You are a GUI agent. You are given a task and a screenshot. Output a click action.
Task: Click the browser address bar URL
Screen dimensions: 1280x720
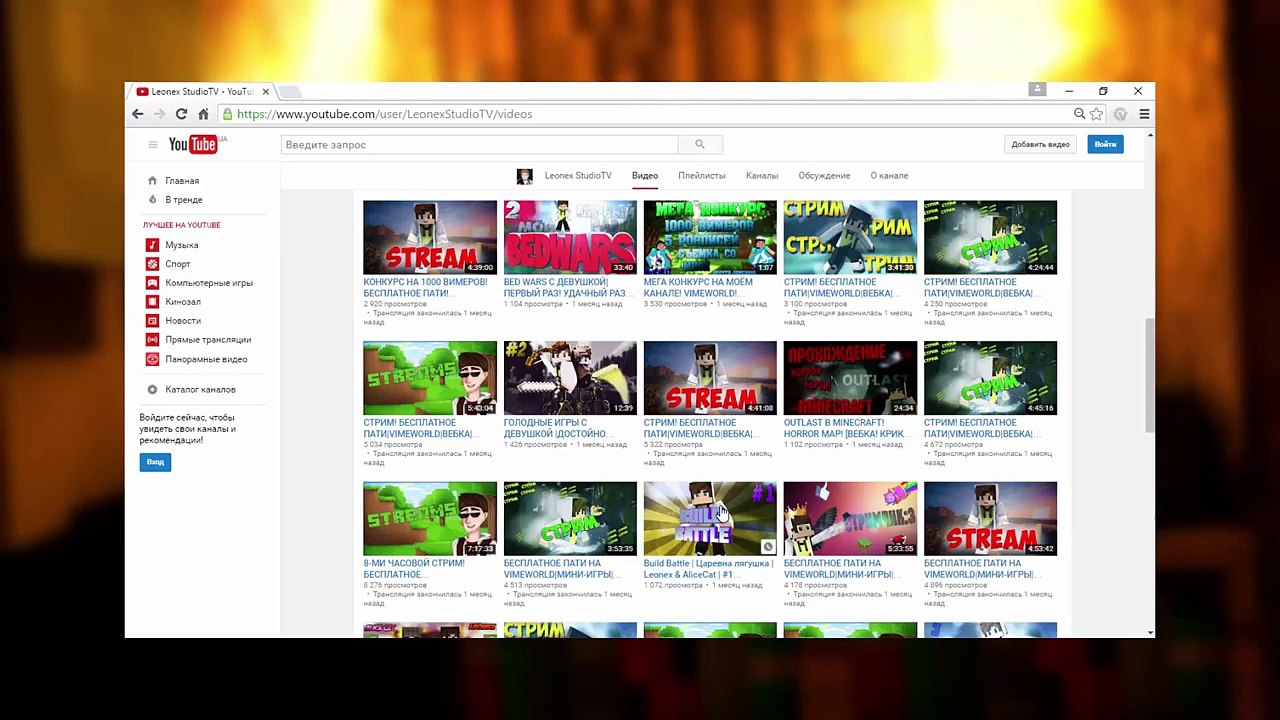[x=385, y=114]
